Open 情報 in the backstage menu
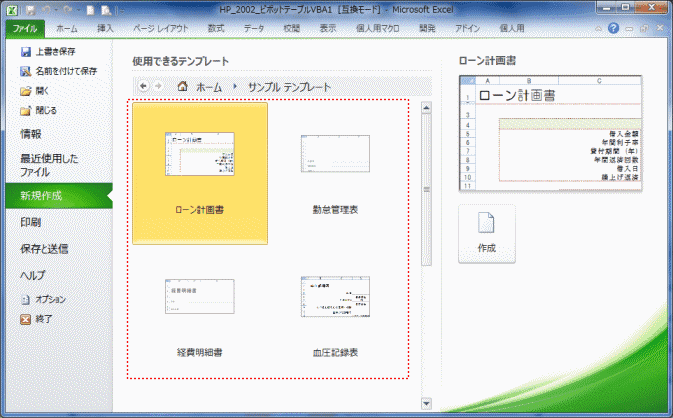The height and width of the screenshot is (418, 673). click(31, 133)
